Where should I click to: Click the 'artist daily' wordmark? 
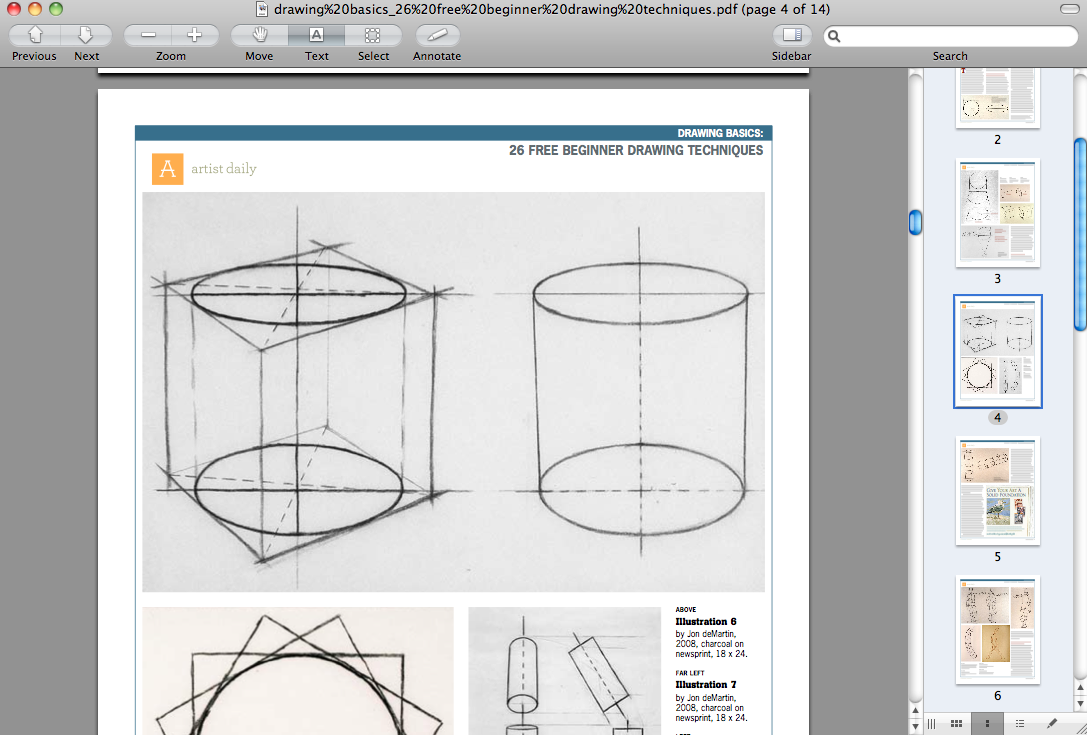(x=224, y=168)
